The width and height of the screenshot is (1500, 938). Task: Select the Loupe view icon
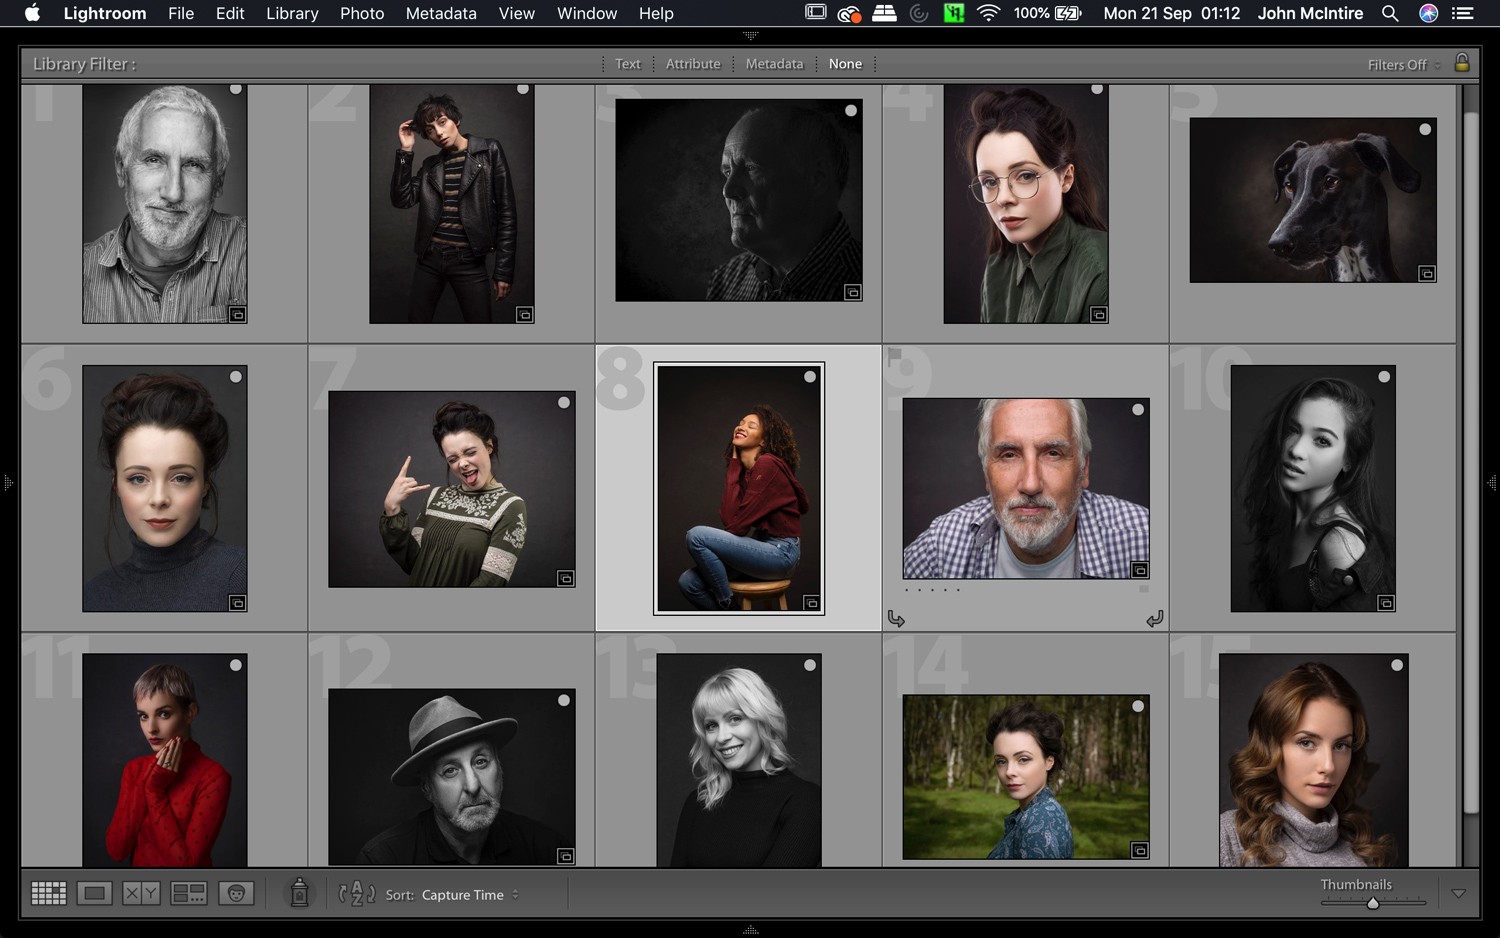94,892
